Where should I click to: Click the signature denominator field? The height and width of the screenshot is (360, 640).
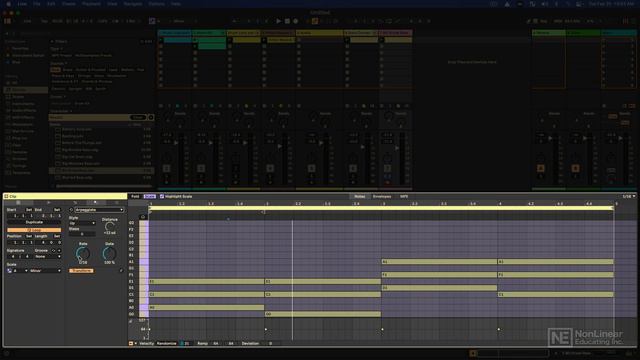(x=27, y=256)
